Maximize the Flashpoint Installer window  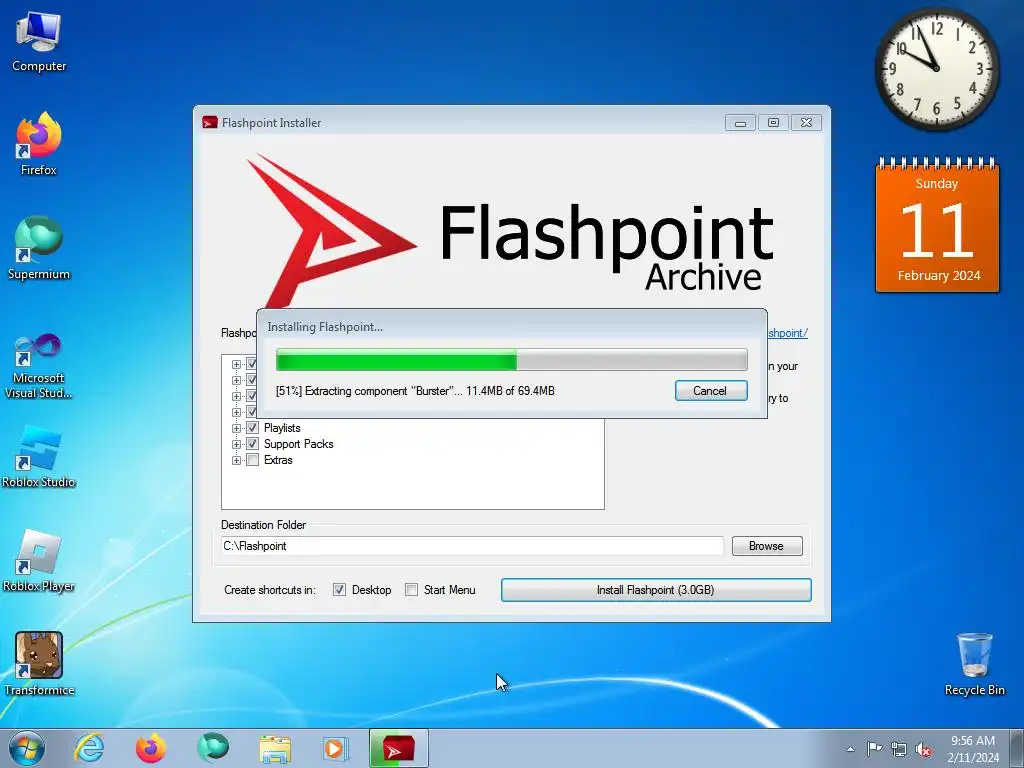point(773,123)
